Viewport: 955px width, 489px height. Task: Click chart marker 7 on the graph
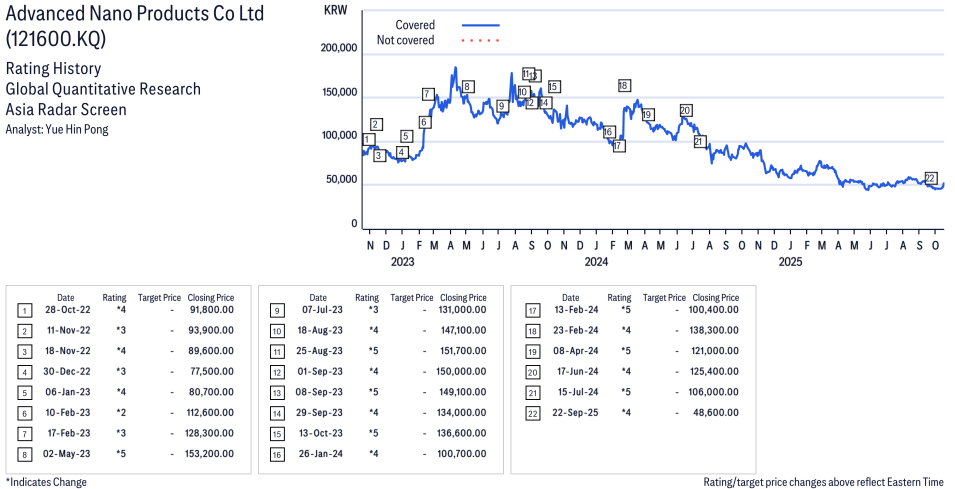tap(428, 95)
